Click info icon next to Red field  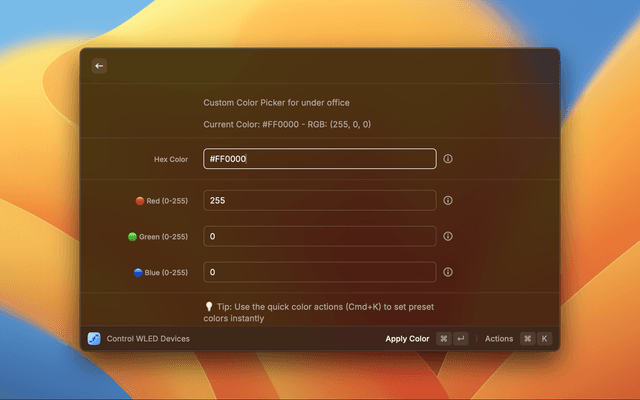448,201
